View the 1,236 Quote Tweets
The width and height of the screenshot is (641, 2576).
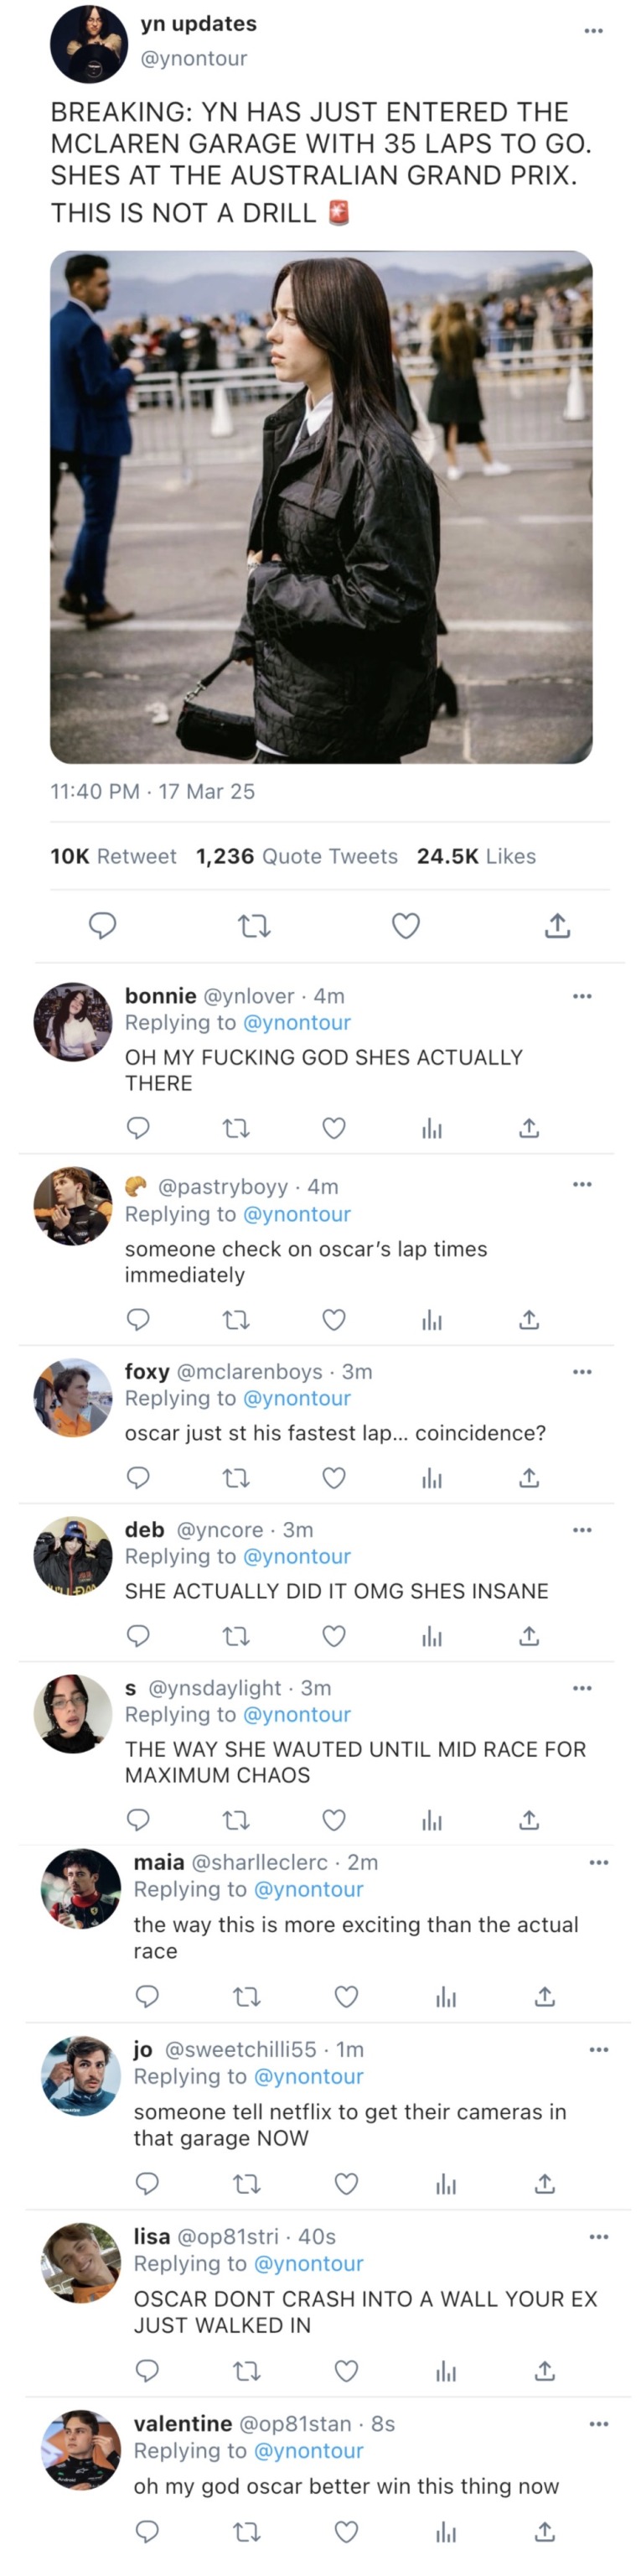(x=297, y=856)
